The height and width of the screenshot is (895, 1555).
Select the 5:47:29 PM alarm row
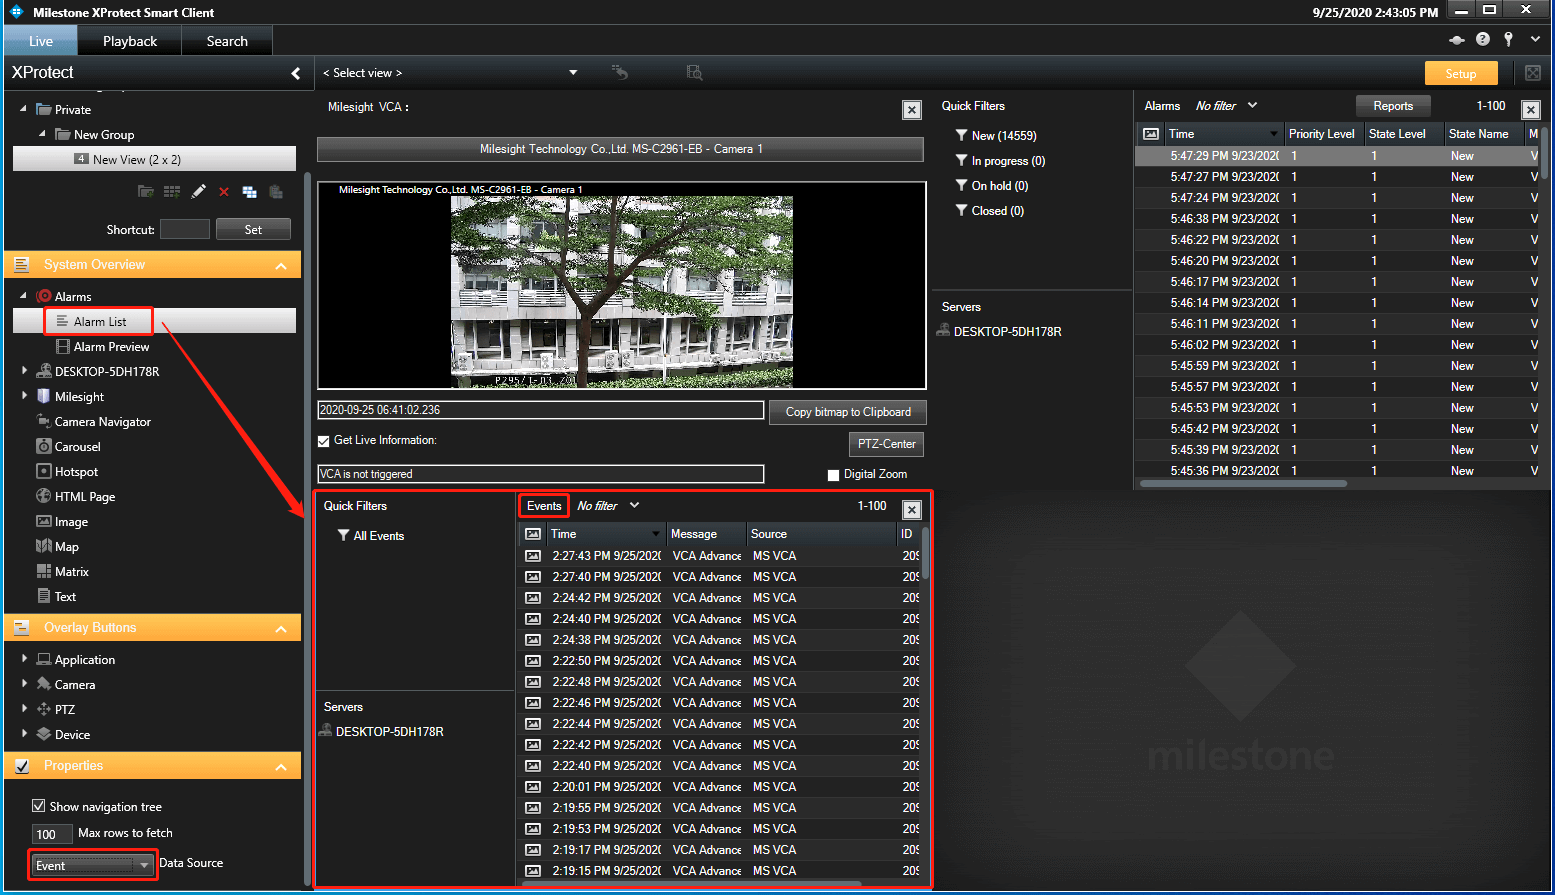[1336, 156]
